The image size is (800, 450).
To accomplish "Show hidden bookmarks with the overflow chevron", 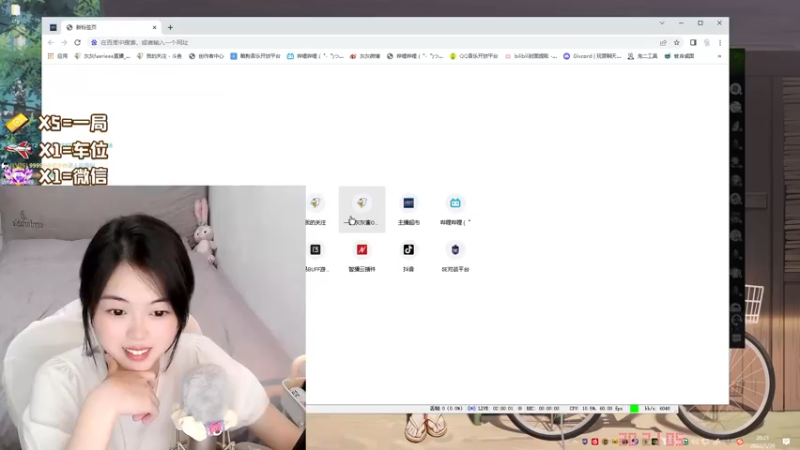I will click(719, 56).
